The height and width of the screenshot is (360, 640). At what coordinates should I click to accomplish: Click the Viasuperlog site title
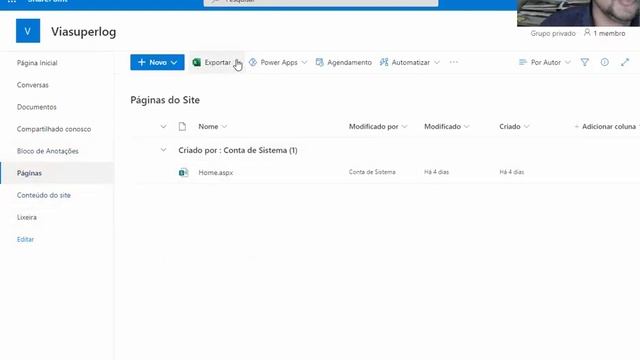(84, 32)
